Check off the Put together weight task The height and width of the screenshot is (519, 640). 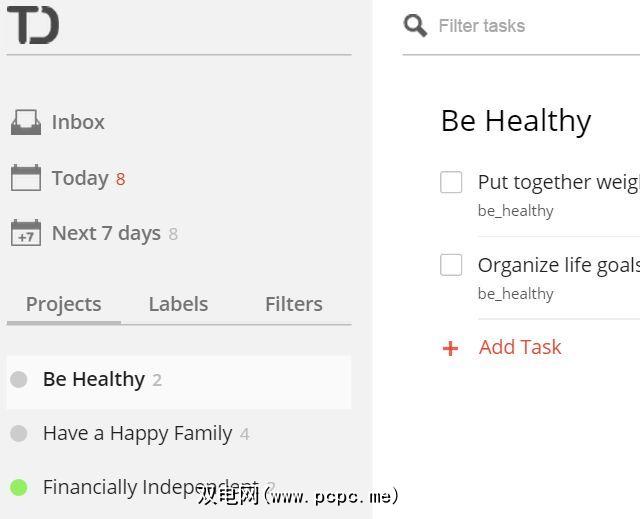[x=452, y=182]
